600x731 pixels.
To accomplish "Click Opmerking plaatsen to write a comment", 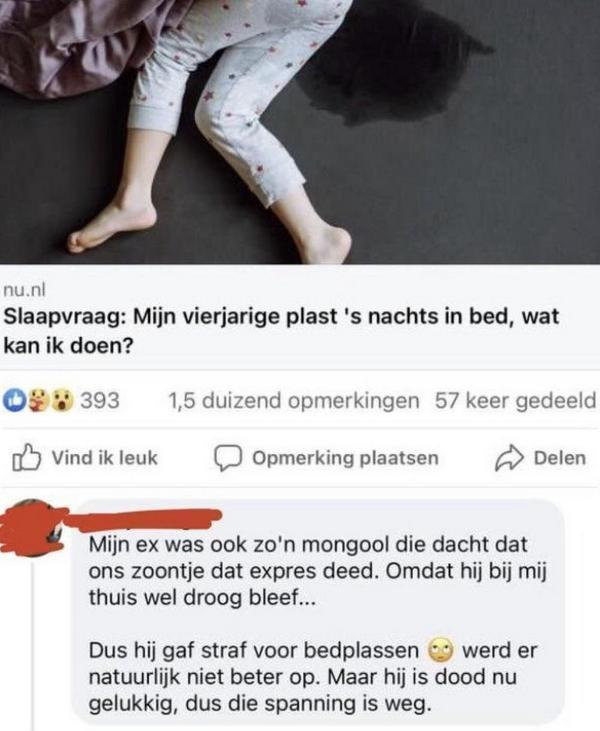I will [x=326, y=458].
